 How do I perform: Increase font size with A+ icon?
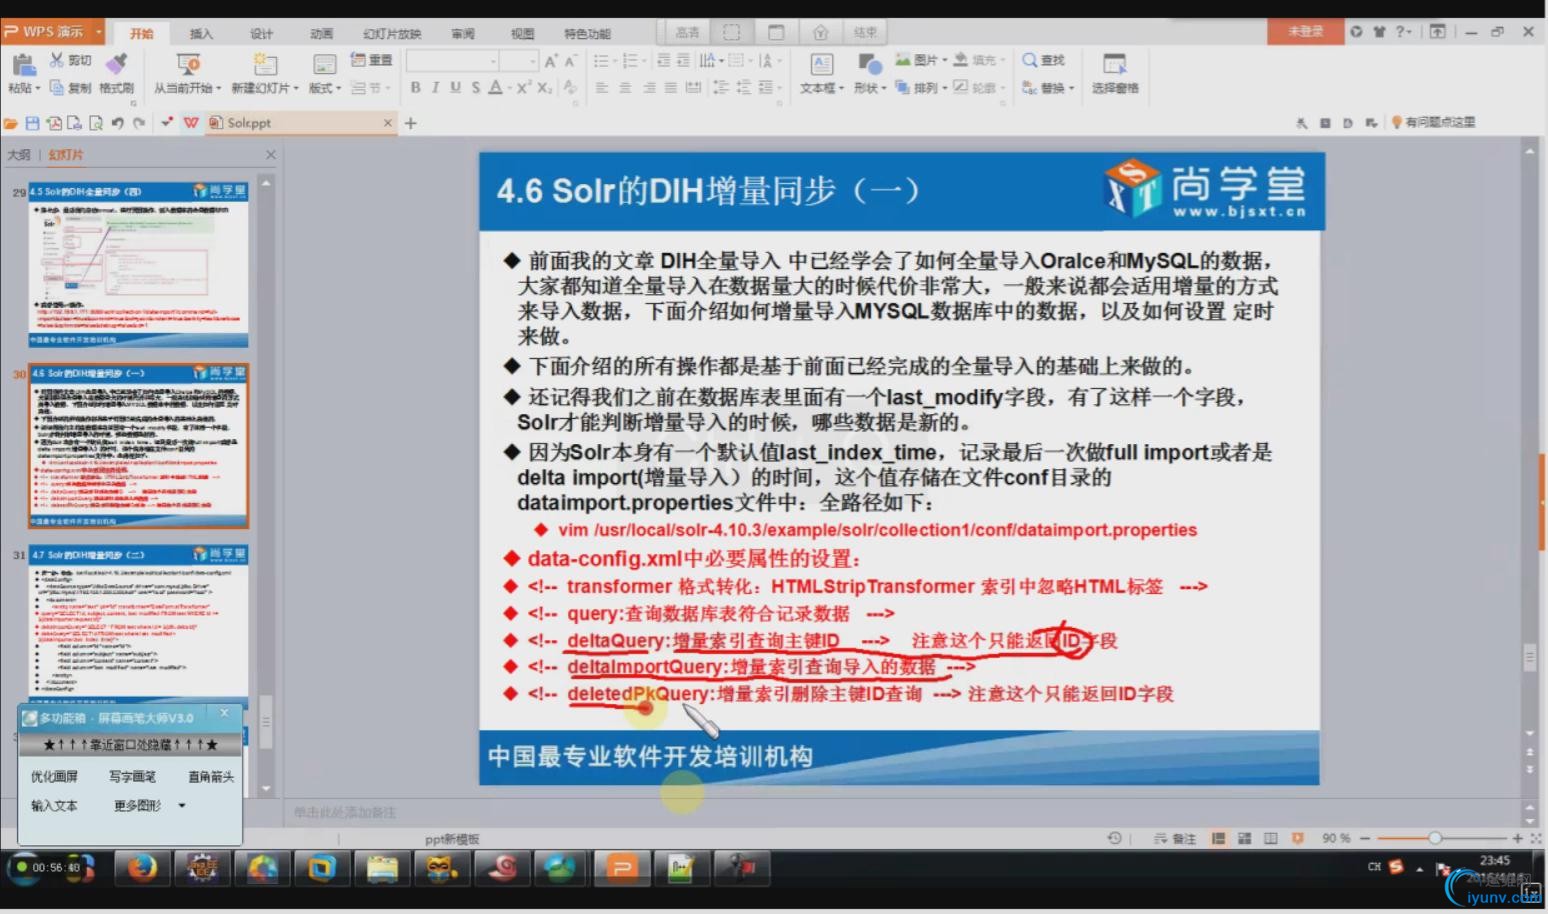[x=551, y=61]
